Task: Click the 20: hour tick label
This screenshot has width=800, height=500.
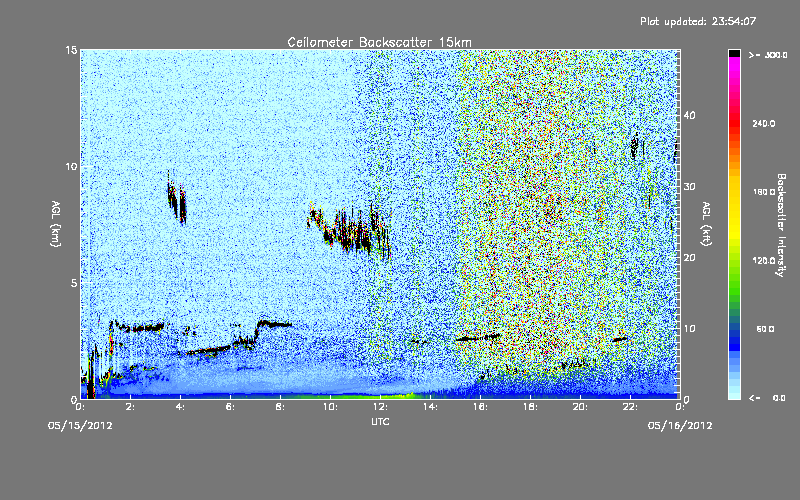Action: tap(580, 407)
